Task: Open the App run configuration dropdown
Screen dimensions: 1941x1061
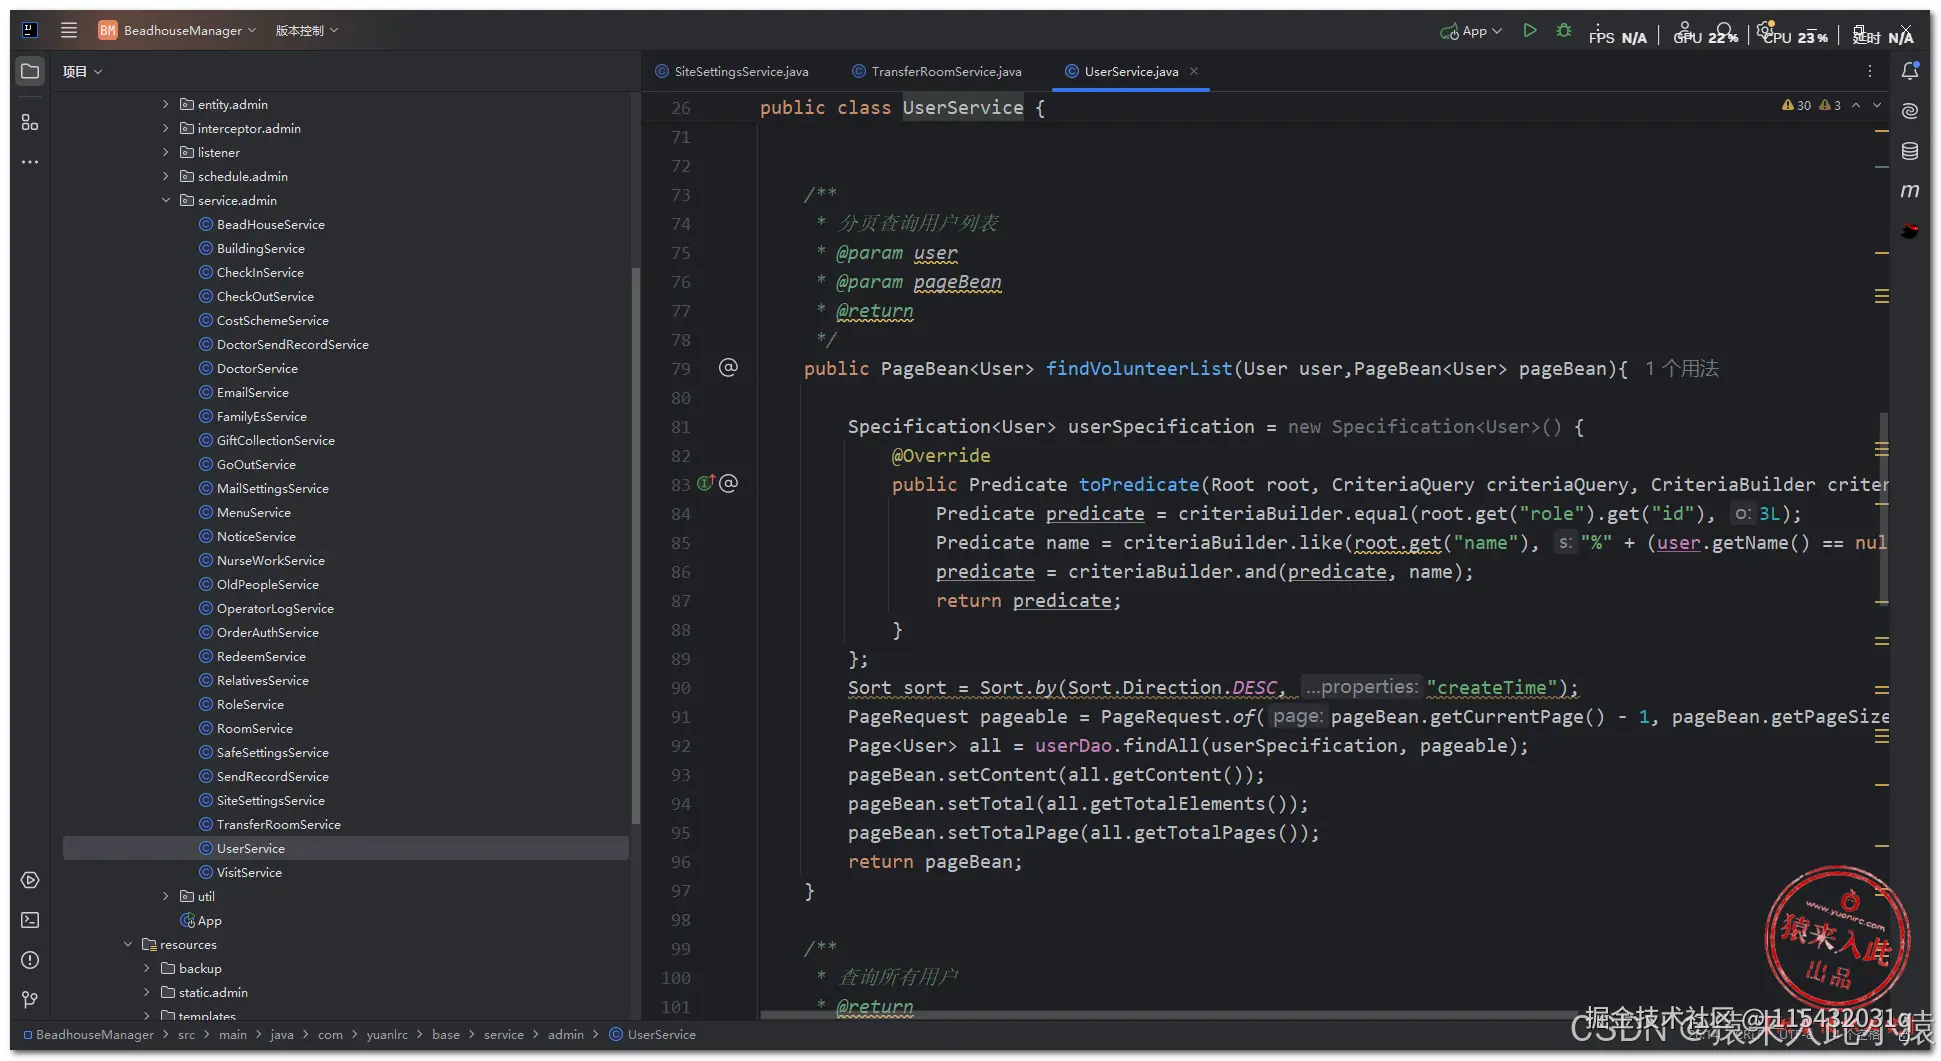Action: point(1471,31)
